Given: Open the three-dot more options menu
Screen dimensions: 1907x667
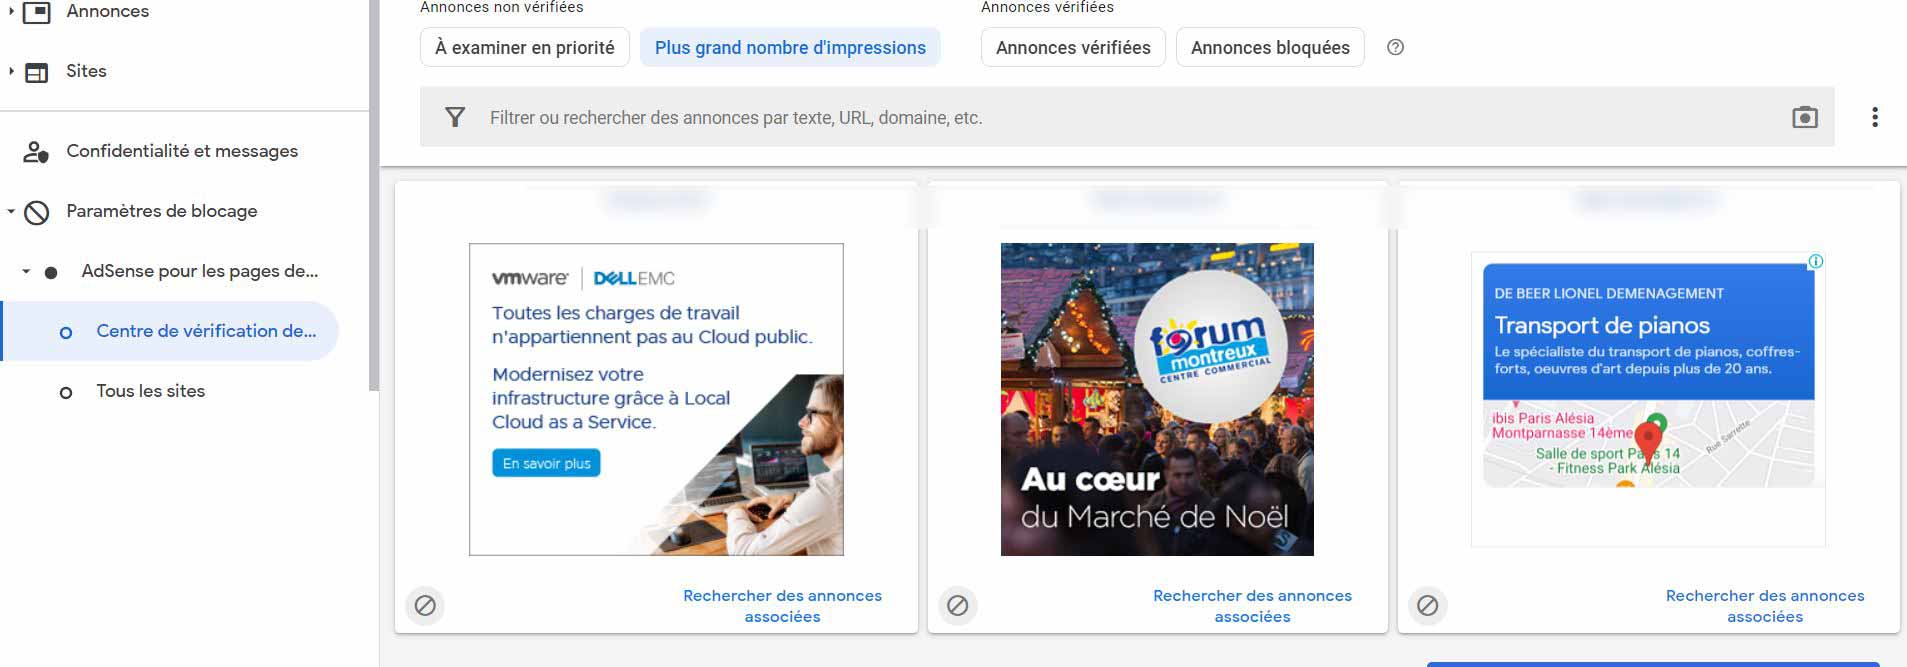Looking at the screenshot, I should coord(1874,117).
